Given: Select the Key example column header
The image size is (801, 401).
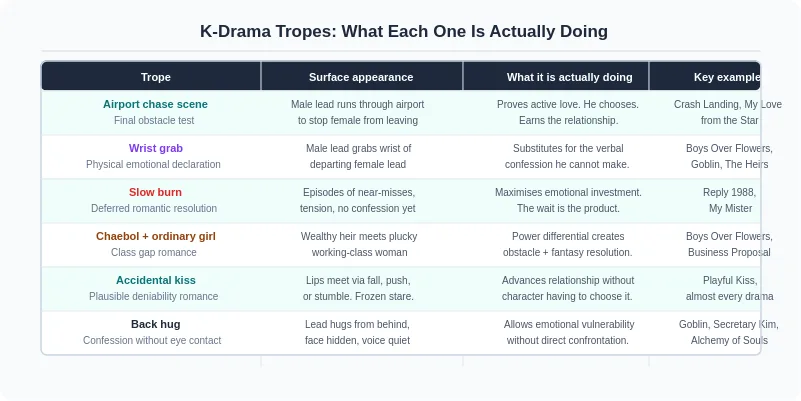Looking at the screenshot, I should (704, 77).
